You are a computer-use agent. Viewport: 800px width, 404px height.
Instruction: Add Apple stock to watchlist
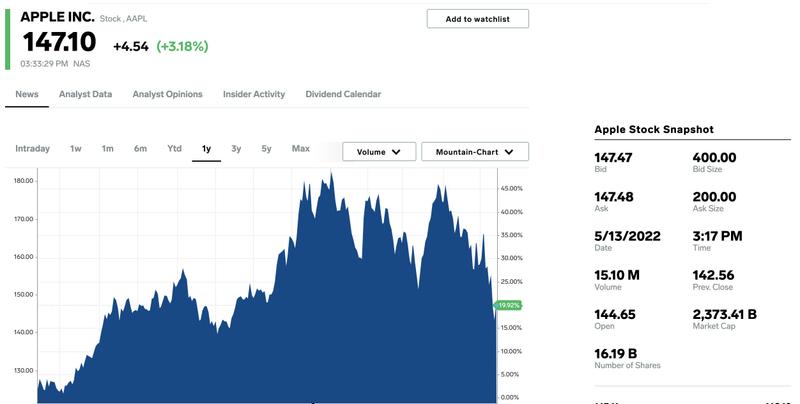[478, 19]
